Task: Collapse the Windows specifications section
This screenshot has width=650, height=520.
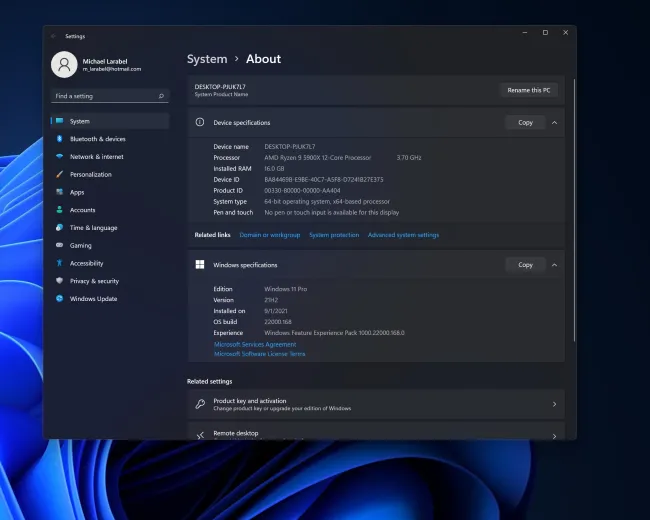Action: coord(554,265)
